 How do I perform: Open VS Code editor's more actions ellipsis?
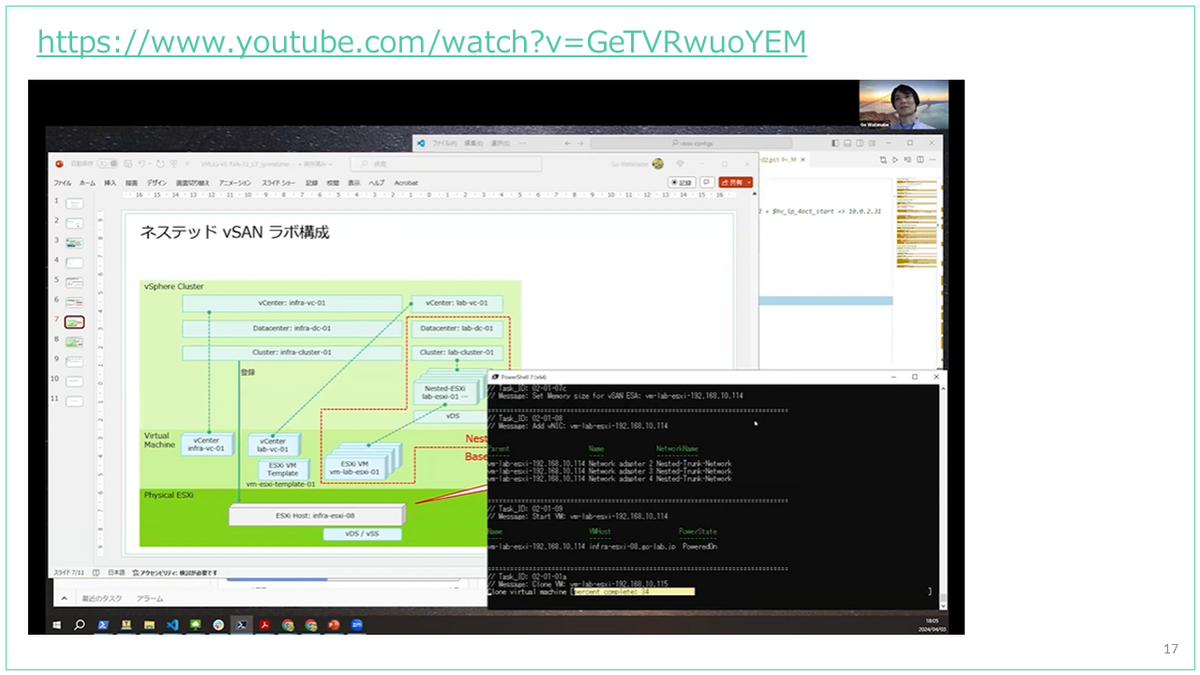pos(932,160)
